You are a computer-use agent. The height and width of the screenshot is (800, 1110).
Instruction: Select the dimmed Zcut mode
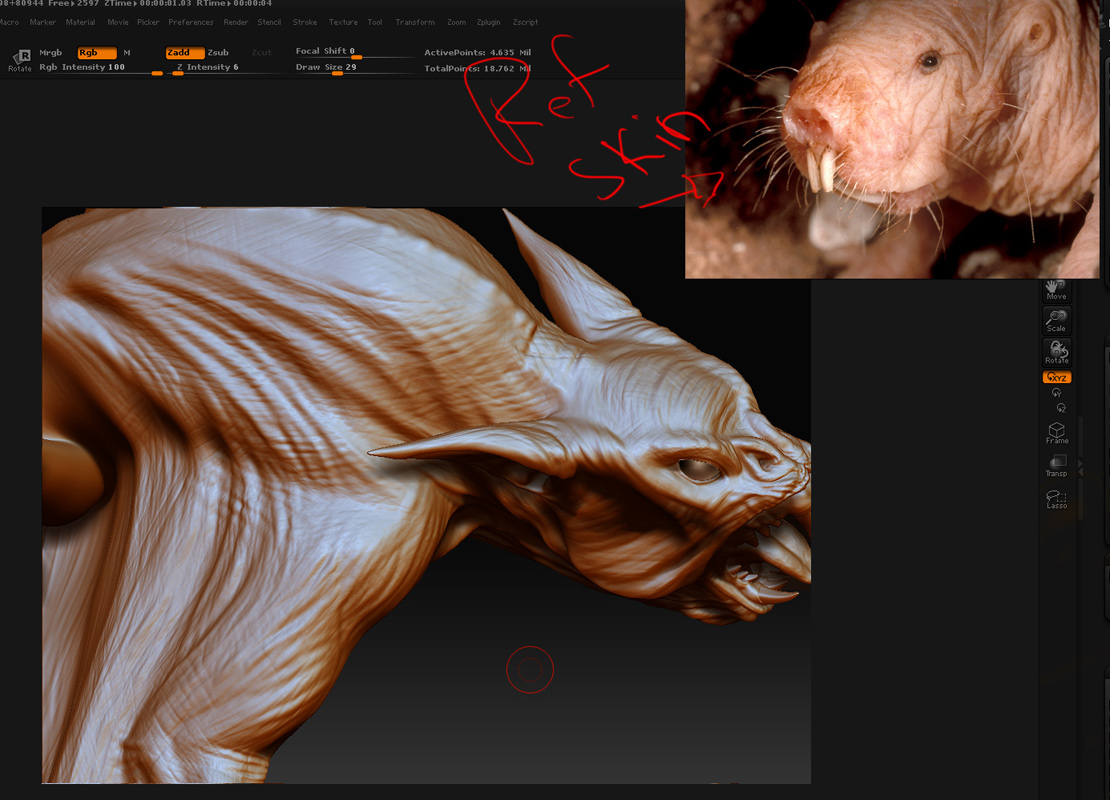pos(261,52)
